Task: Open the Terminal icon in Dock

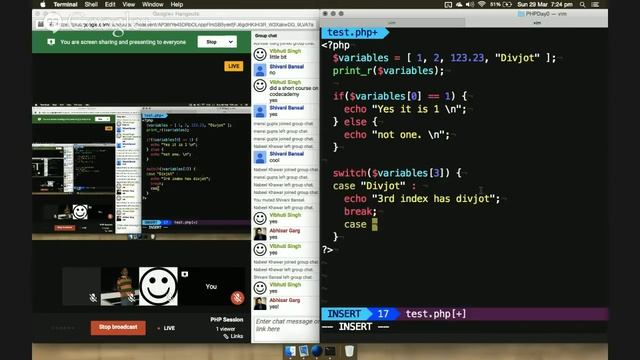Action: point(330,351)
